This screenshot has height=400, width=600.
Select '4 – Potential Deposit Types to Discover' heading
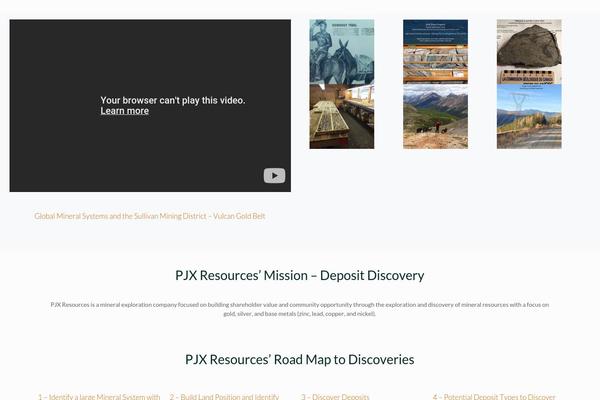click(x=494, y=397)
